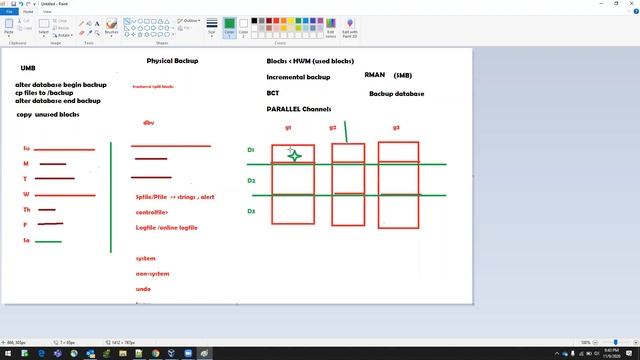The height and width of the screenshot is (360, 640).
Task: Open Google Chrome from the taskbar
Action: pyautogui.click(x=156, y=353)
